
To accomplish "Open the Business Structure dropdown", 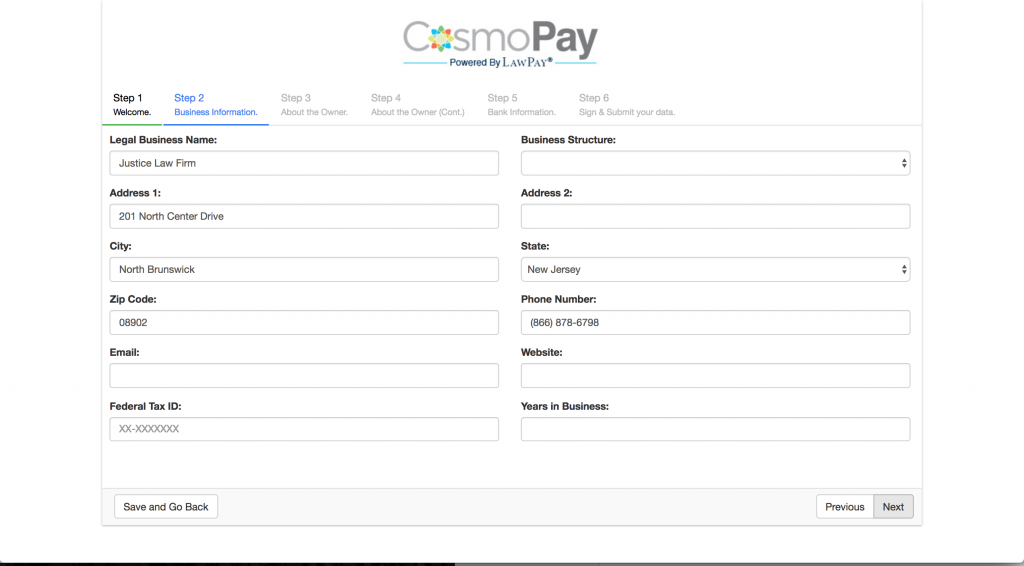I will (x=715, y=163).
